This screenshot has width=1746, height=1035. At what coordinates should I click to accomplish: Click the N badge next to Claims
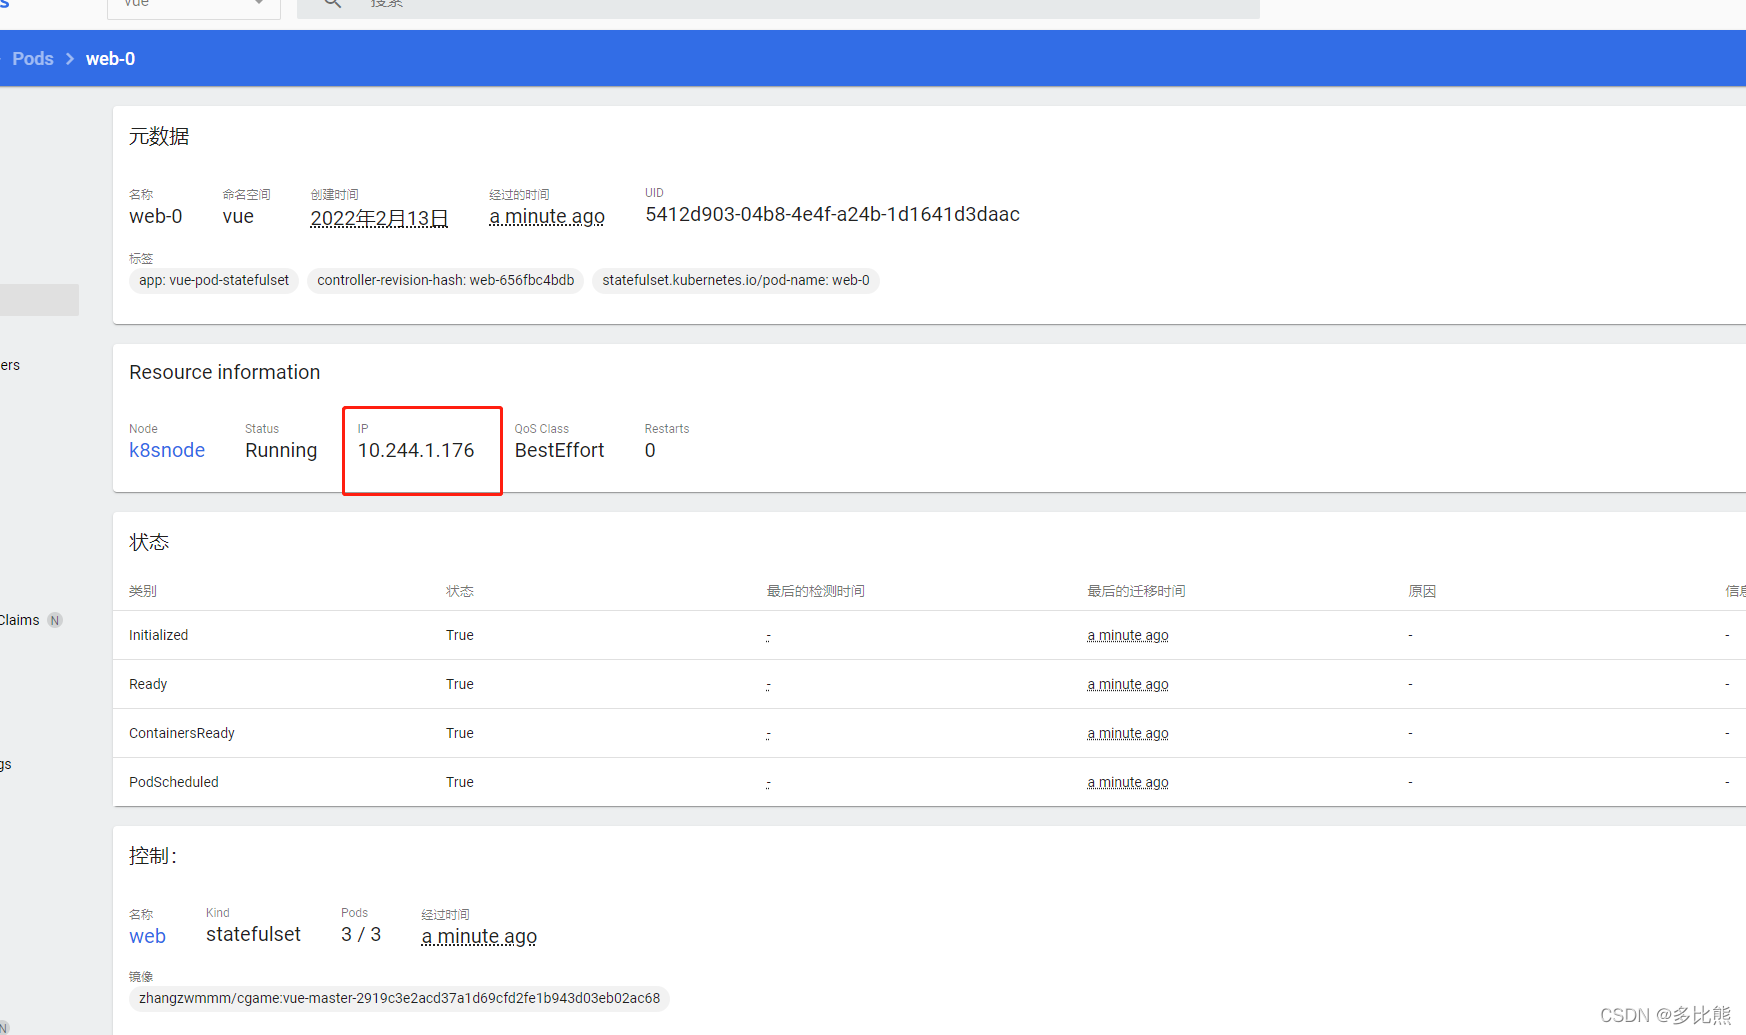55,620
